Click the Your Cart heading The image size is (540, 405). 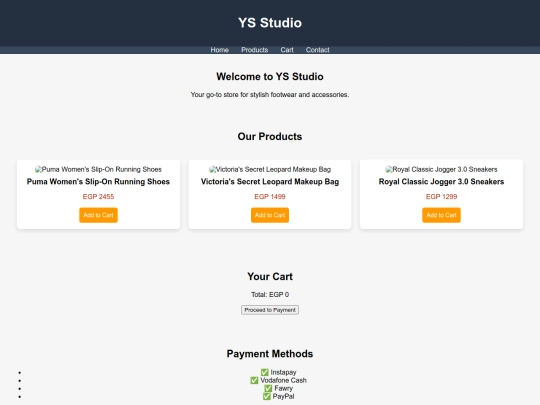(x=270, y=277)
